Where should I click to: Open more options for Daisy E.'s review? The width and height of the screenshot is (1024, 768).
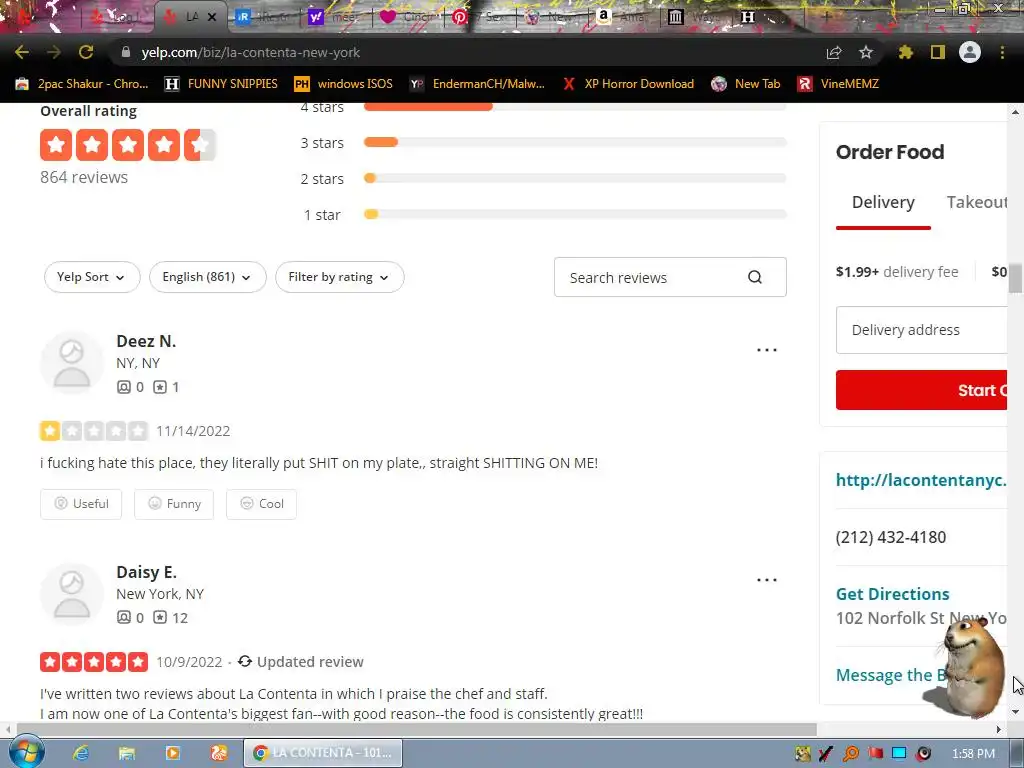pyautogui.click(x=767, y=580)
